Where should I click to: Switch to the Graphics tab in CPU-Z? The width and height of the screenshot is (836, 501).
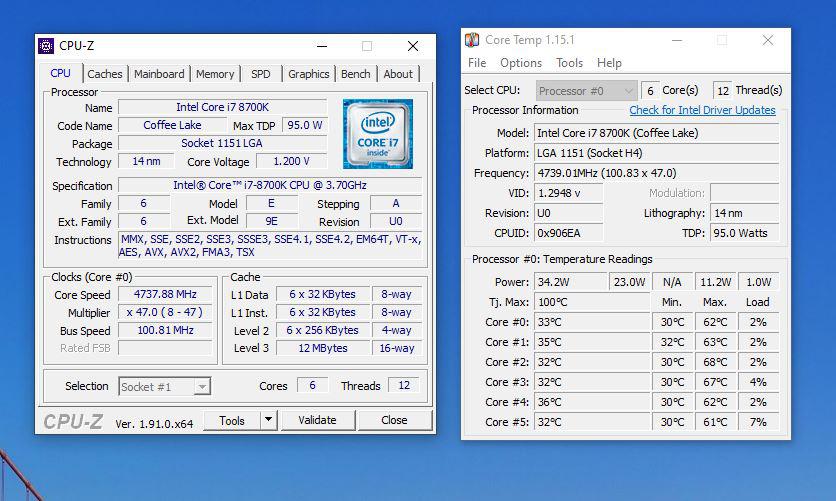308,74
